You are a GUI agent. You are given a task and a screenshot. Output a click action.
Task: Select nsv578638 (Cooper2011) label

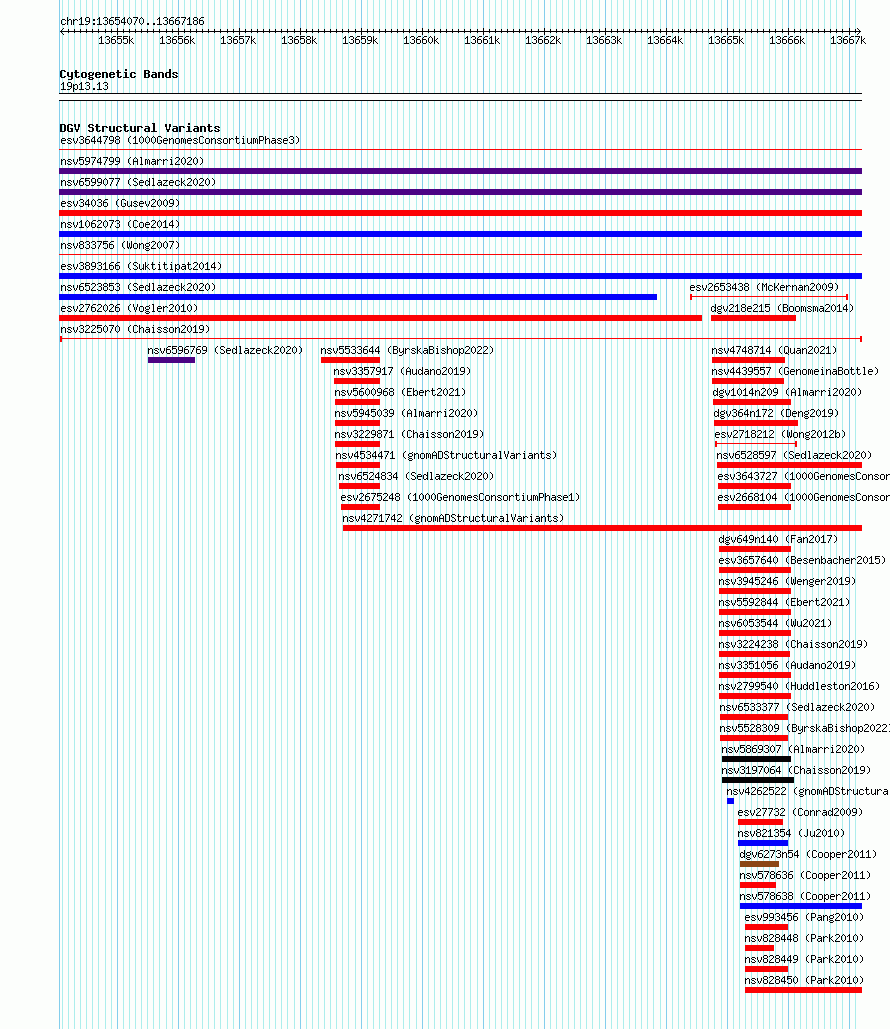point(805,896)
